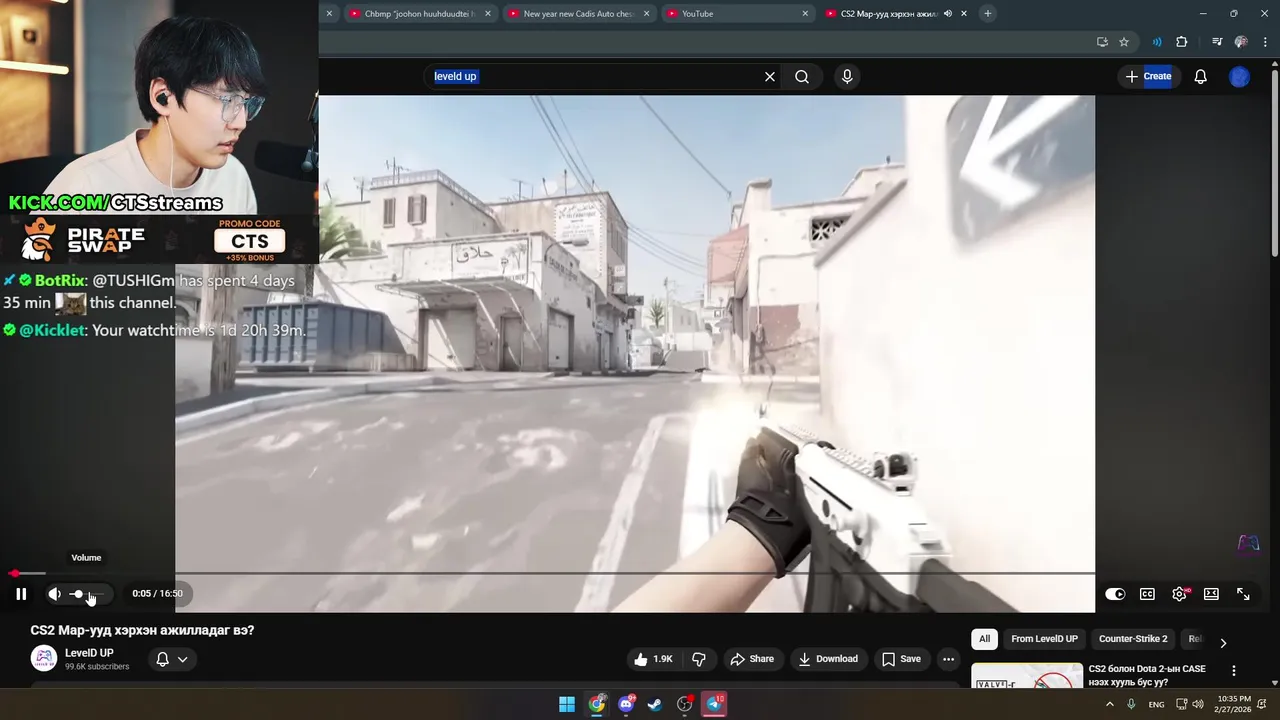Toggle closed captions CC button

coord(1147,594)
